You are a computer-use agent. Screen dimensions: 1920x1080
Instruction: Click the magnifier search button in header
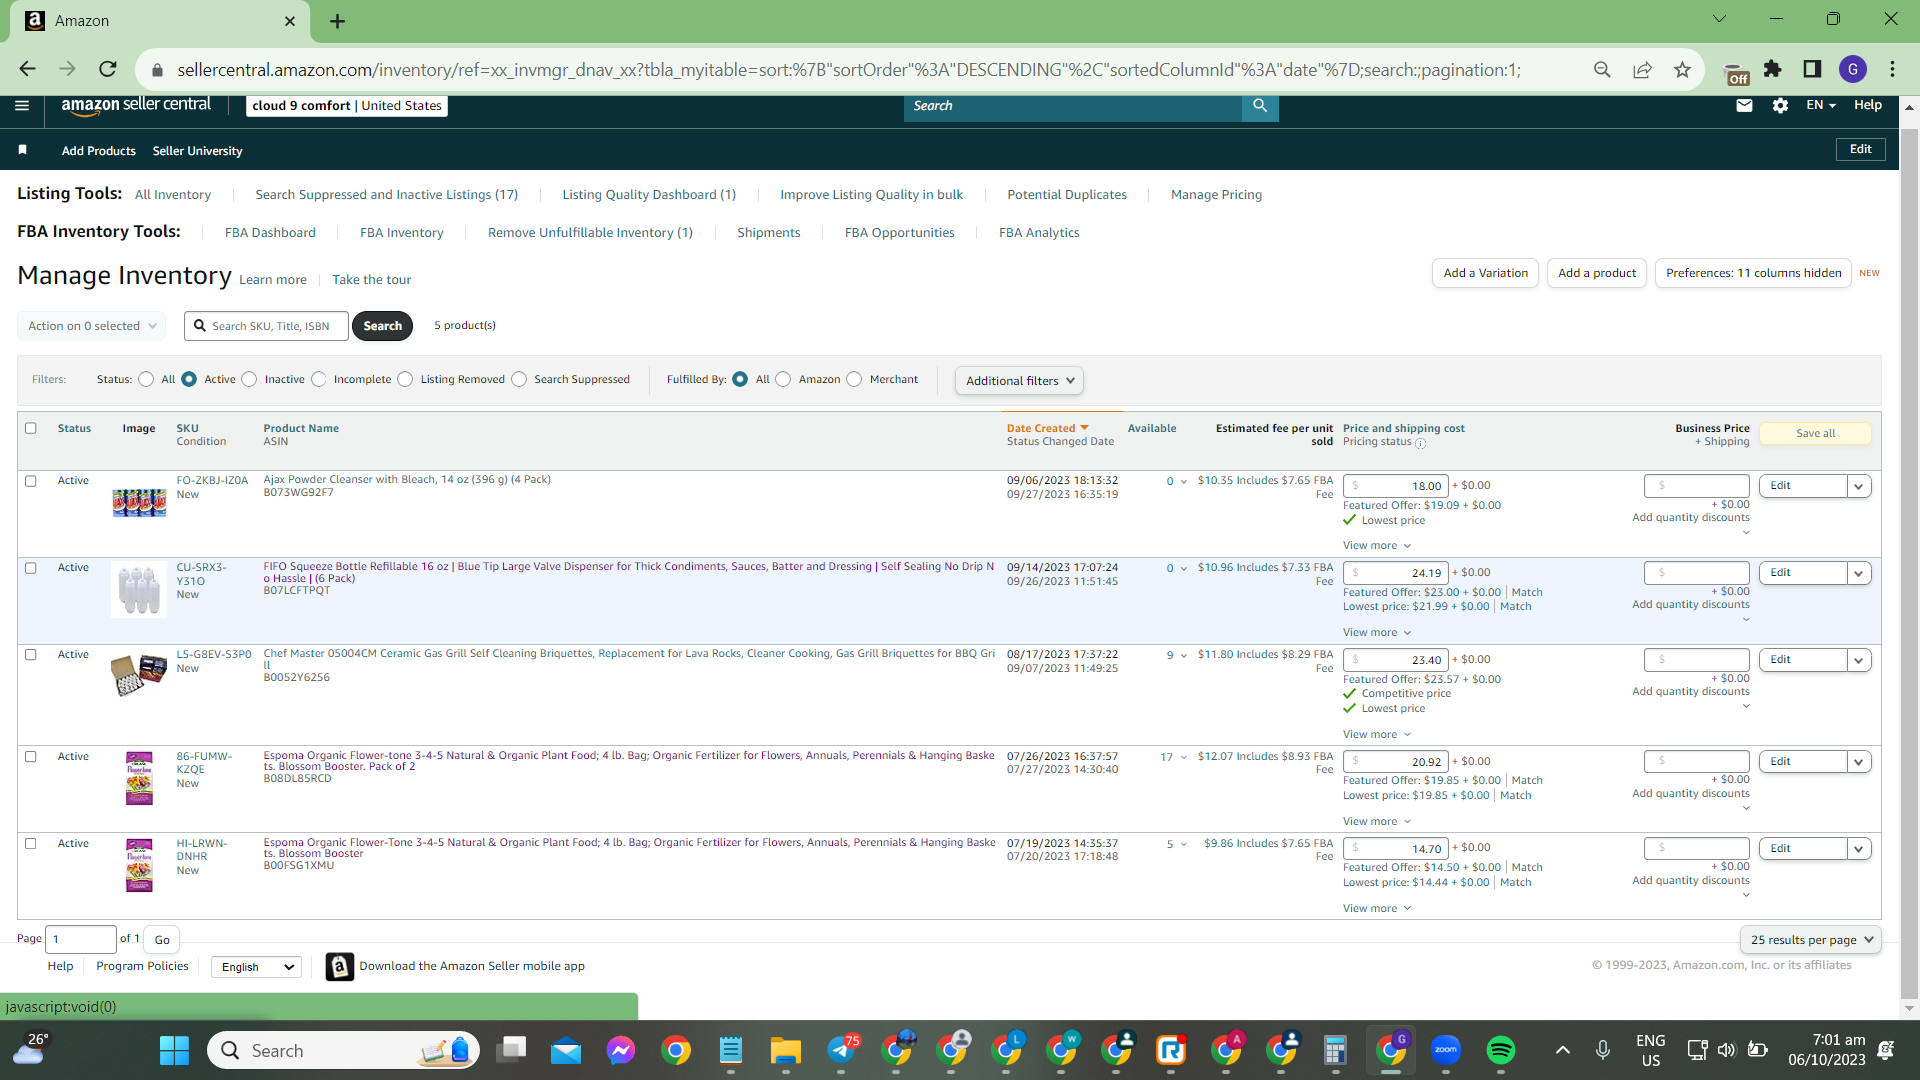1260,105
